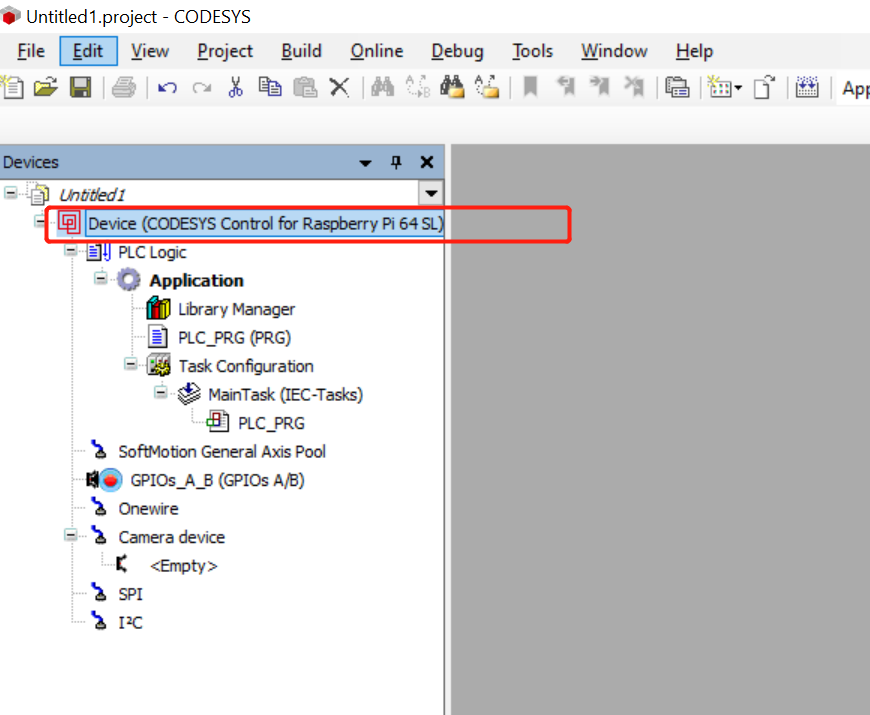Open the Edit menu
This screenshot has width=870, height=715.
pyautogui.click(x=88, y=51)
